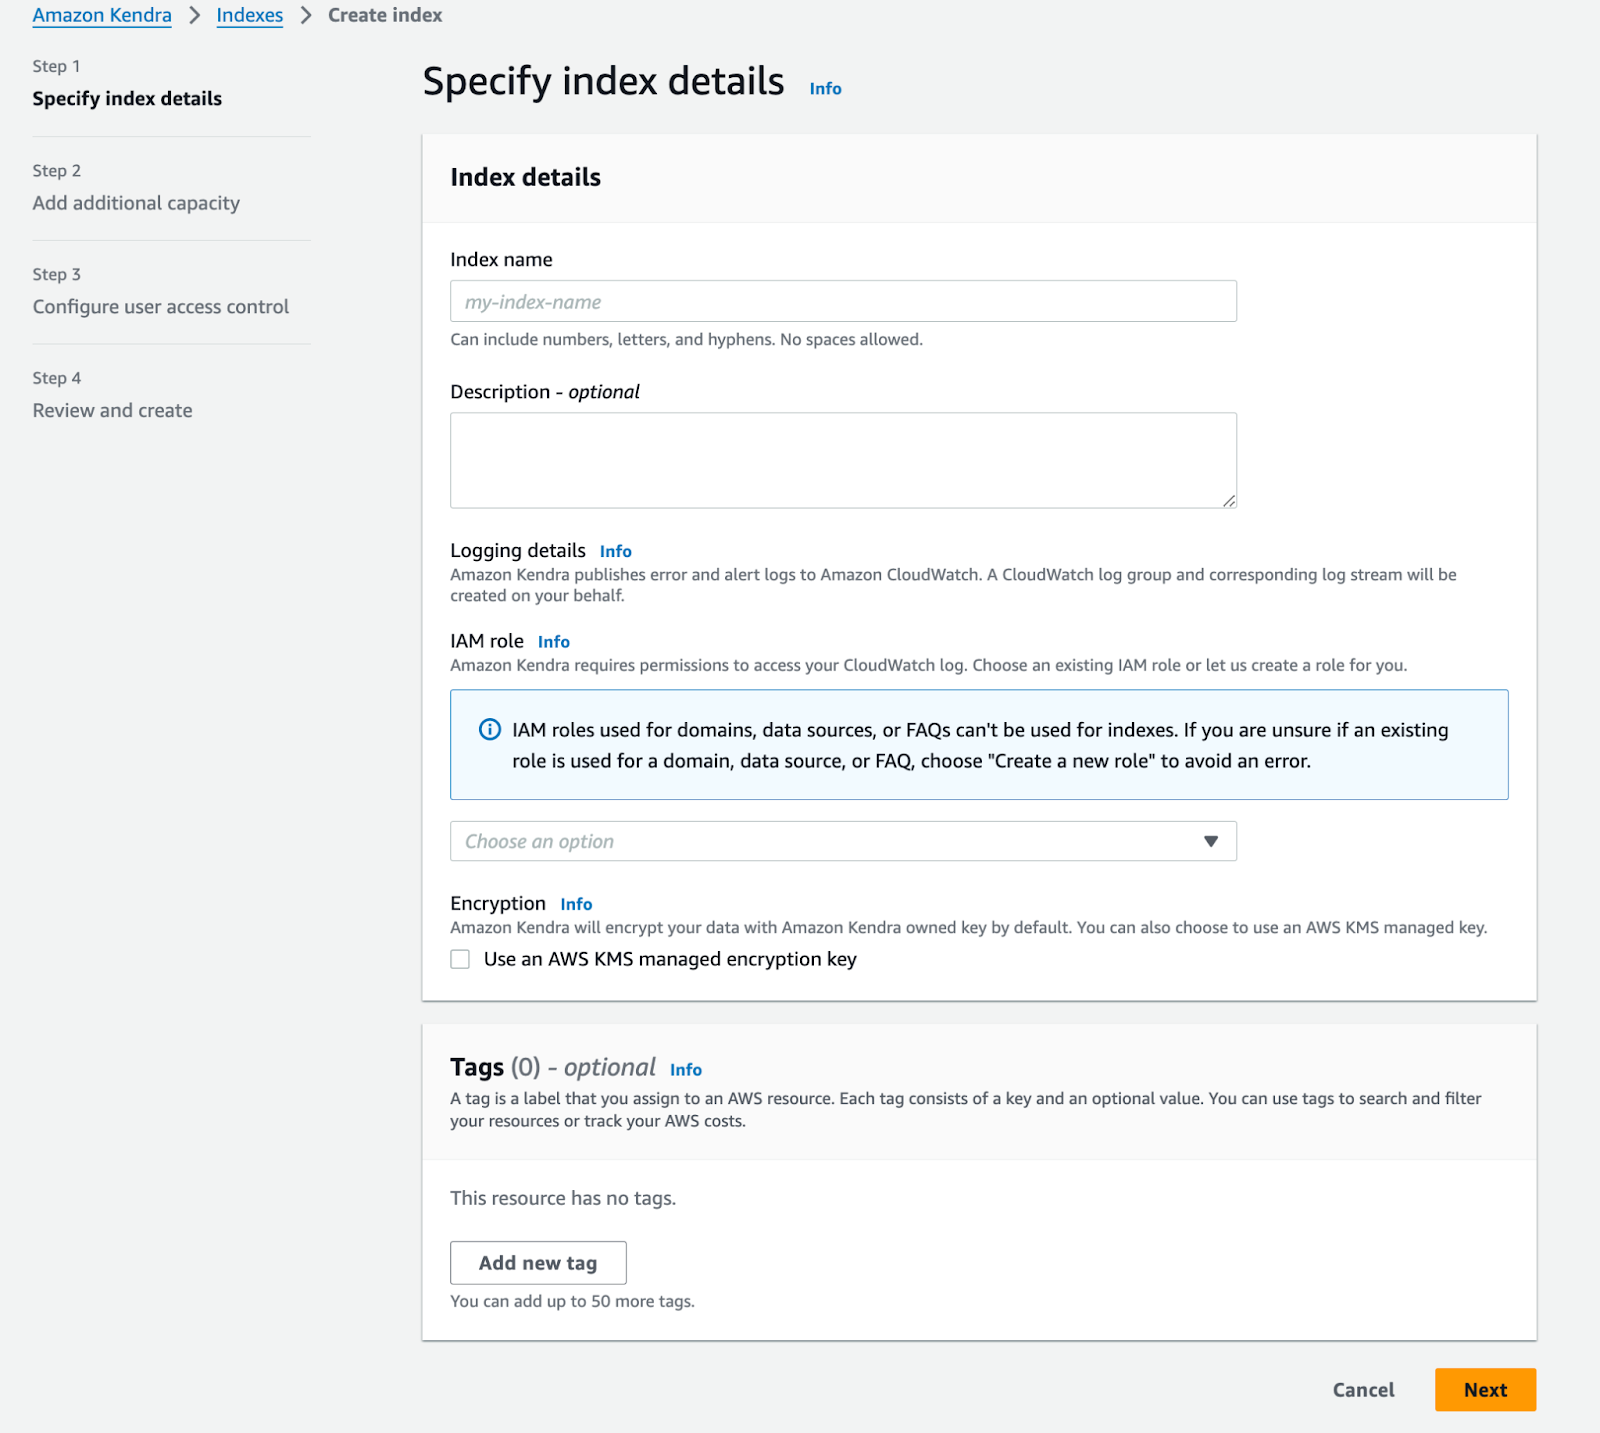Select Step 1 Specify index details
The image size is (1600, 1433).
point(127,99)
